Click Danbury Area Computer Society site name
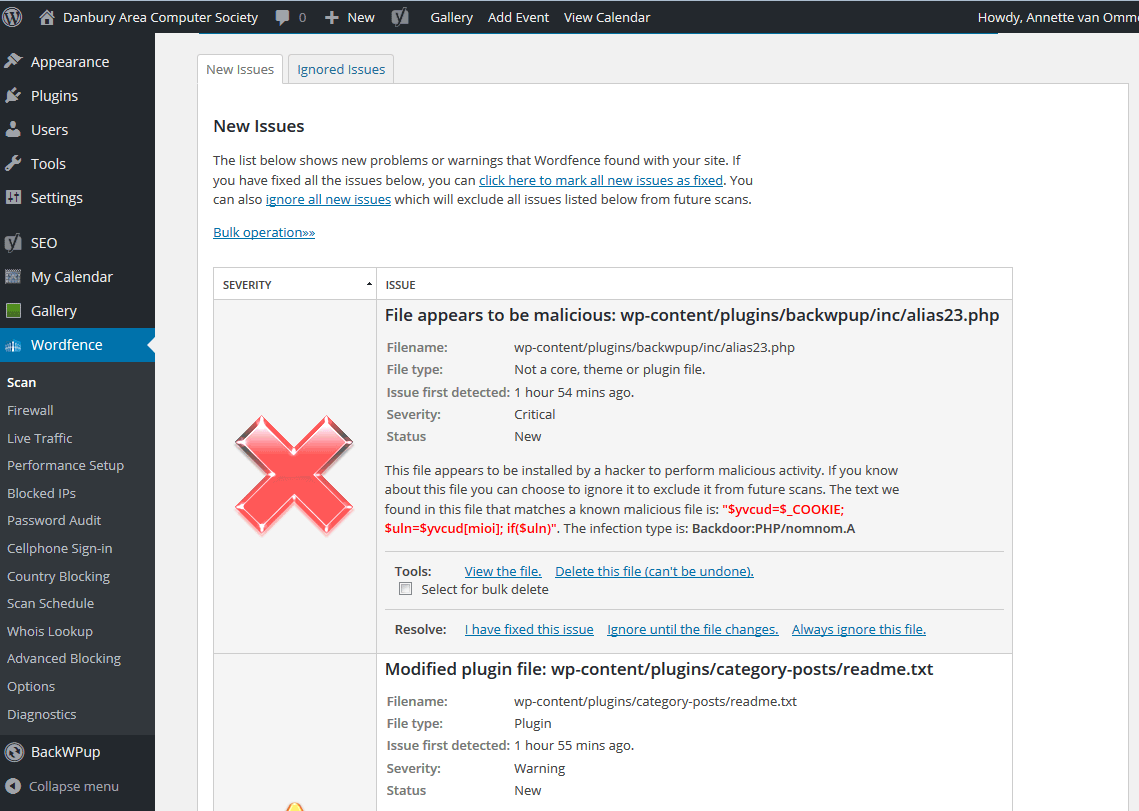1139x811 pixels. pyautogui.click(x=161, y=17)
